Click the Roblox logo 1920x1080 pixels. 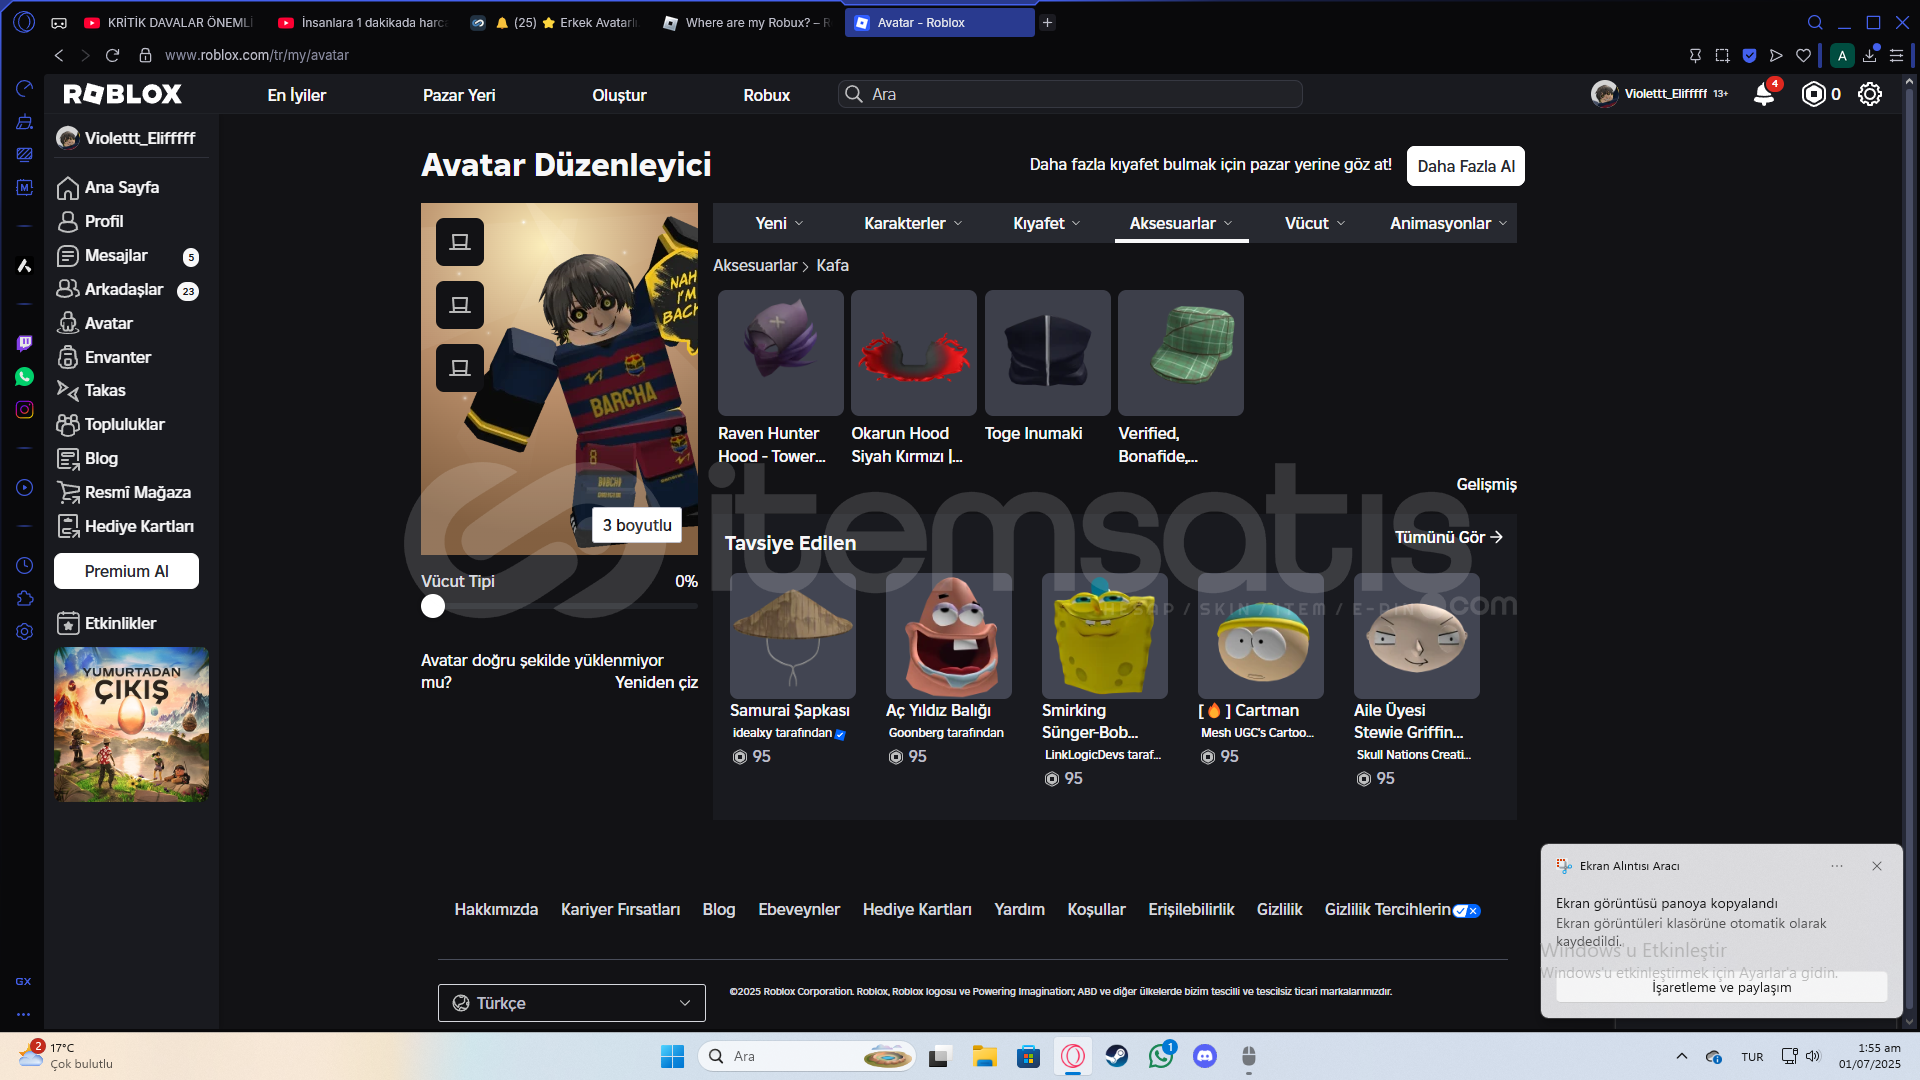click(x=123, y=94)
